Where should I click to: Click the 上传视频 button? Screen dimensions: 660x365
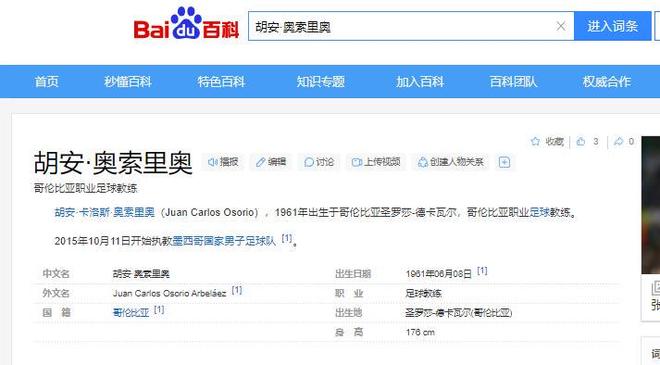(x=376, y=162)
